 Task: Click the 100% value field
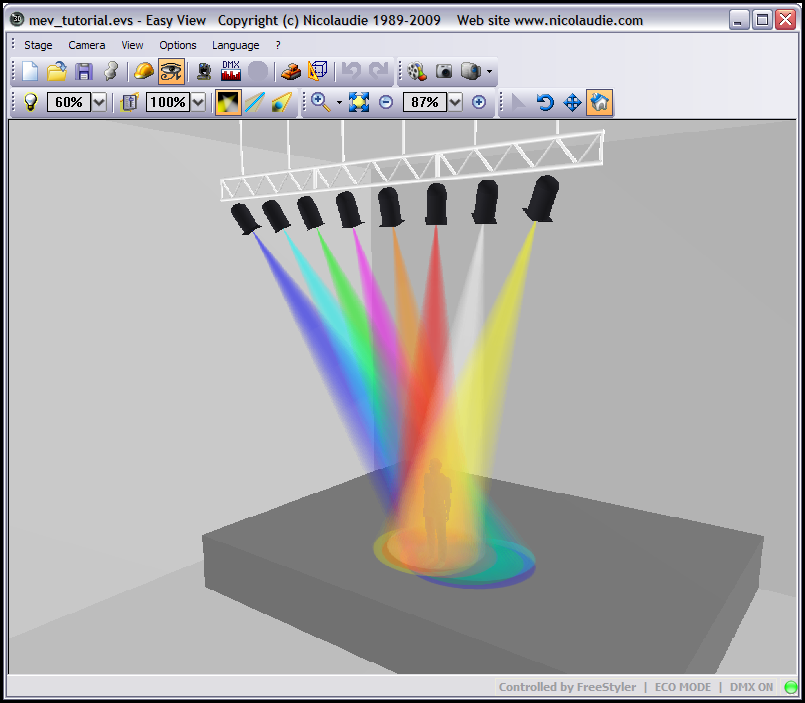(x=167, y=102)
